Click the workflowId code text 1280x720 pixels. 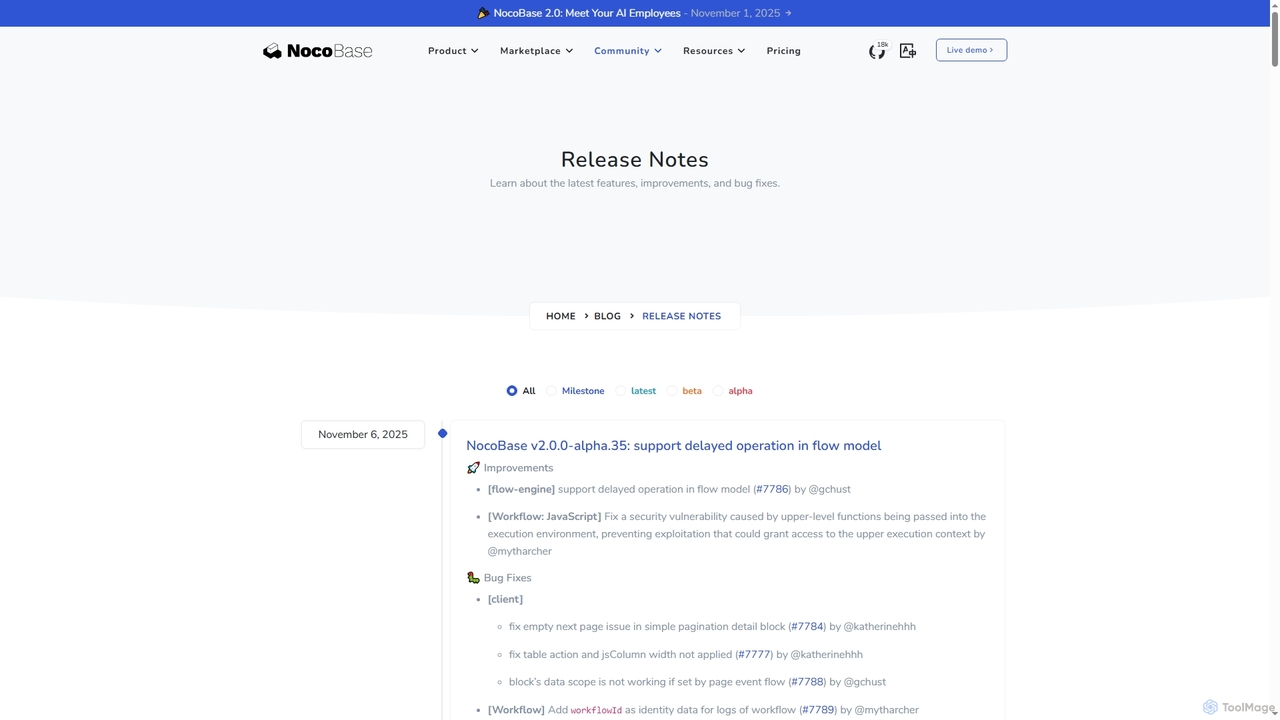click(x=596, y=711)
